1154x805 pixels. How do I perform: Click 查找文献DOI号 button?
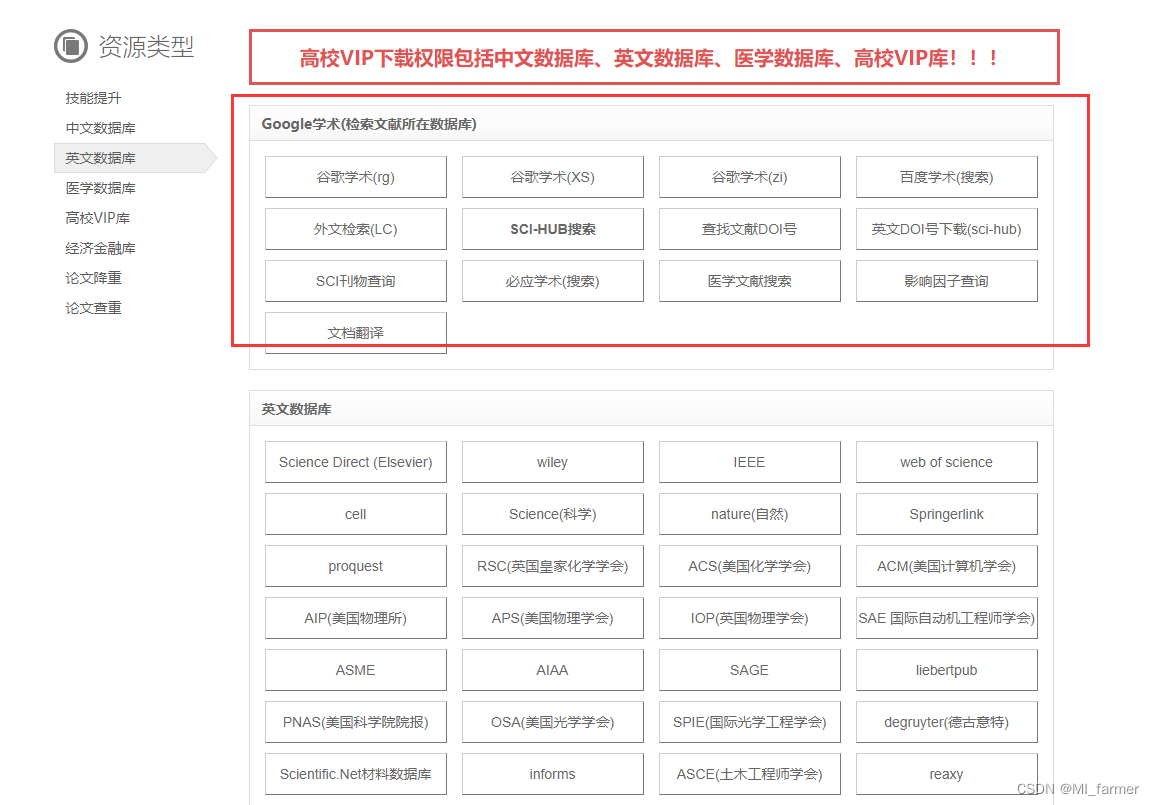pos(749,230)
